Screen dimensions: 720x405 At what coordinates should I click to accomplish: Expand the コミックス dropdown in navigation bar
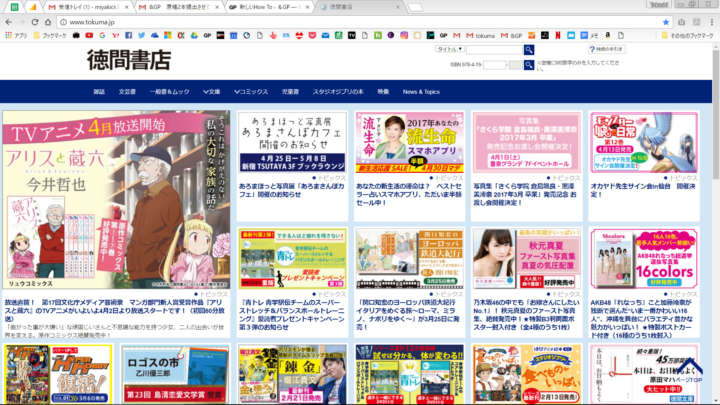tap(251, 92)
